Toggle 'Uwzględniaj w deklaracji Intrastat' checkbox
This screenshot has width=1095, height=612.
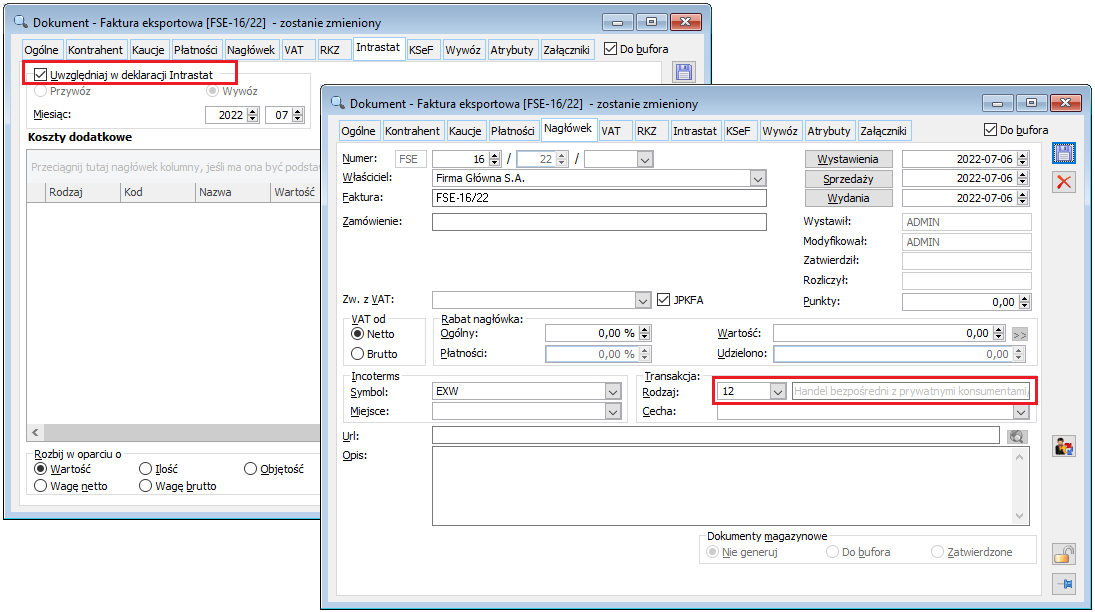click(41, 75)
